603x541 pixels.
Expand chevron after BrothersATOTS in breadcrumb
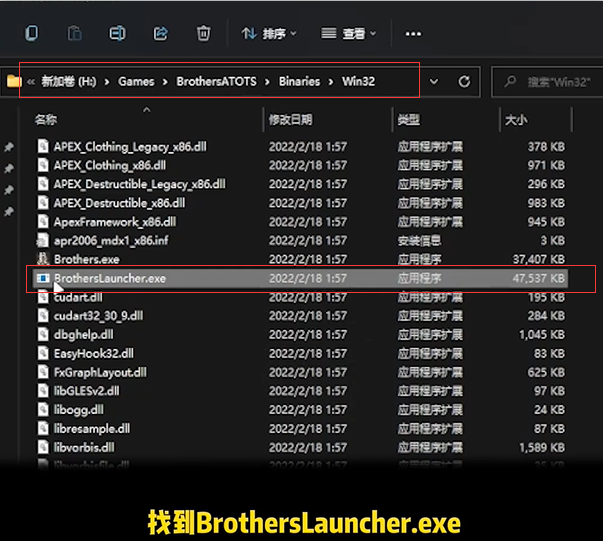(267, 82)
